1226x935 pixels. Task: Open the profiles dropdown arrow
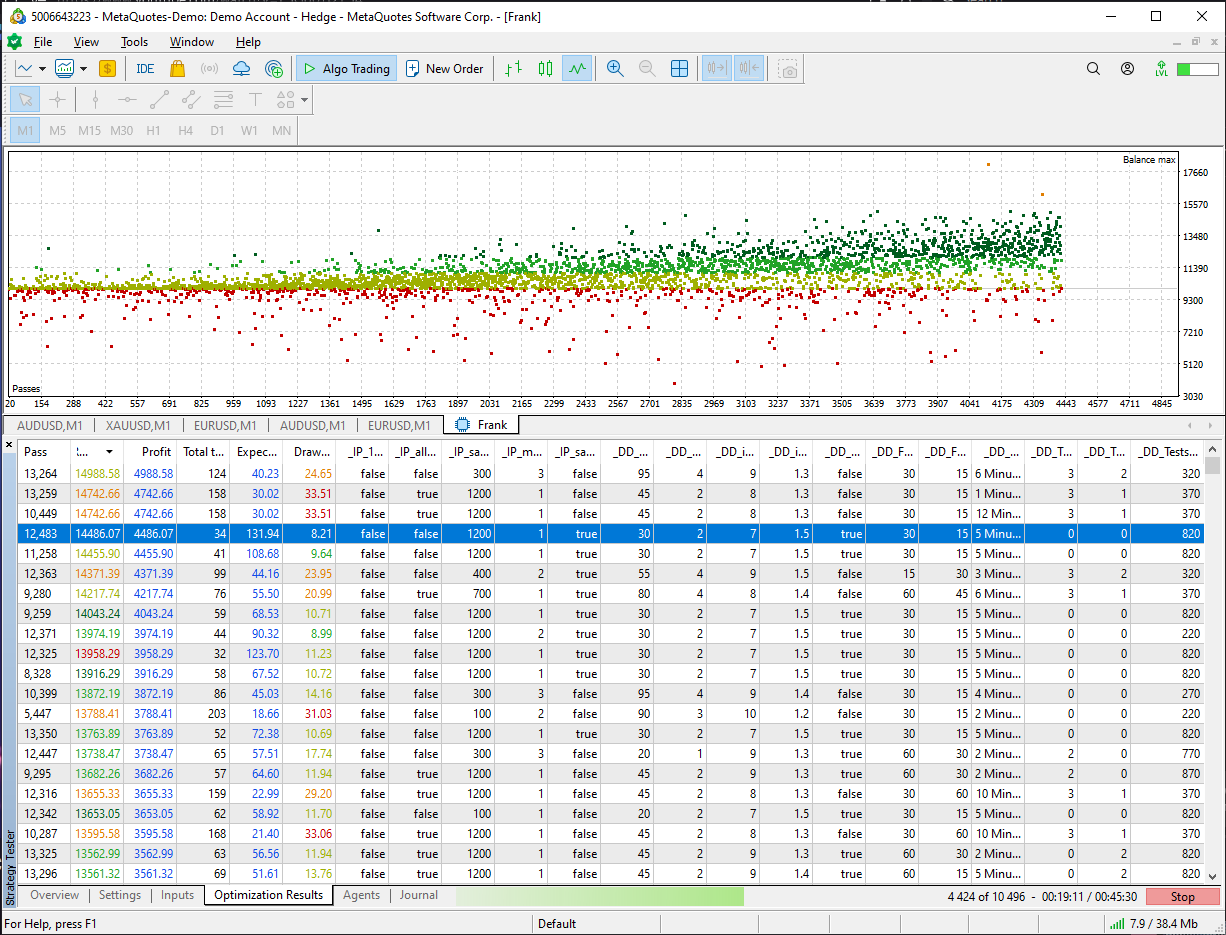click(x=83, y=69)
